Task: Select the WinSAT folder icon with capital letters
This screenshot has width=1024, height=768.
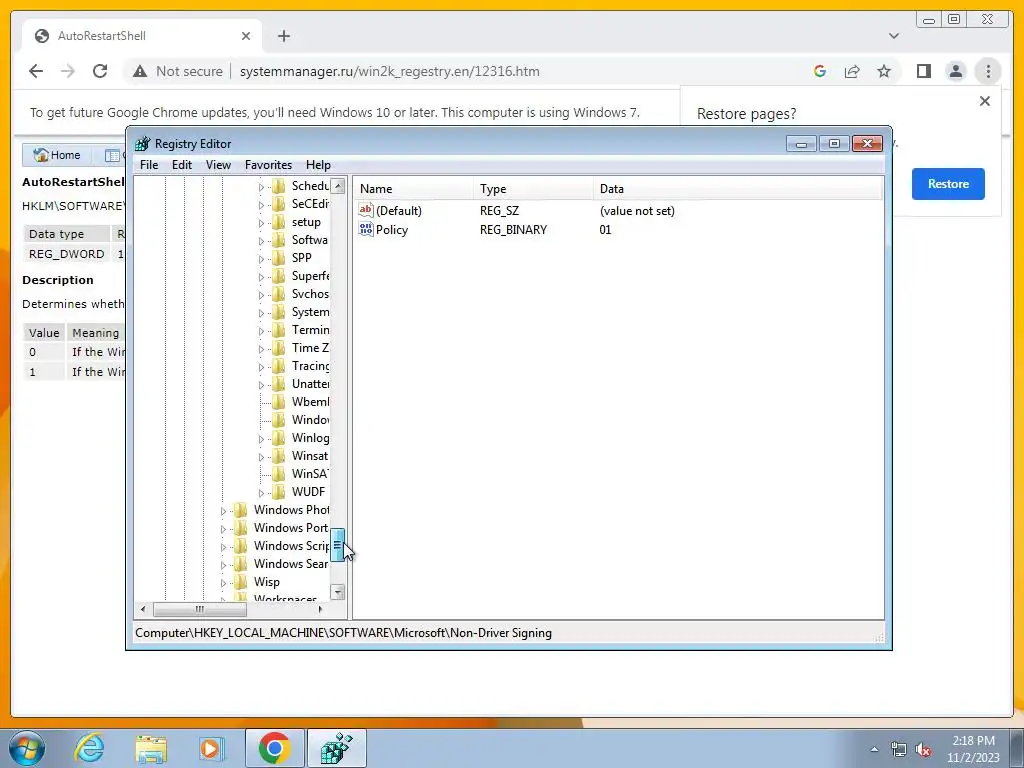Action: pos(279,473)
